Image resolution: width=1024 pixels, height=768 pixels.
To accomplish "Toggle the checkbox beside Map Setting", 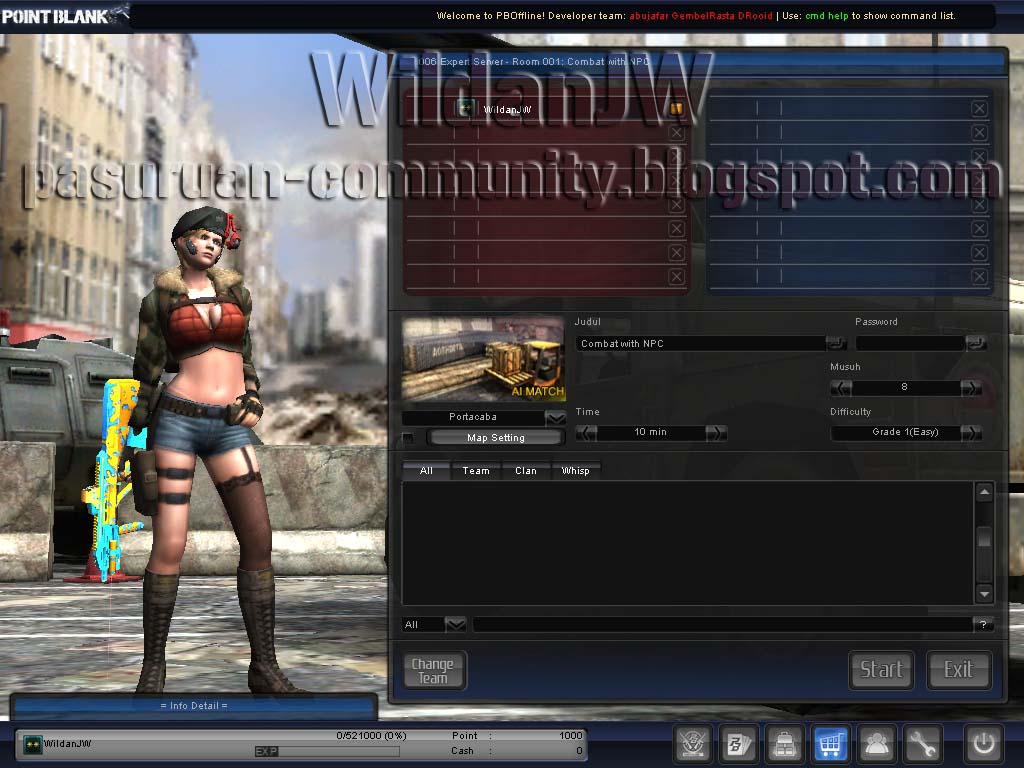I will (408, 438).
